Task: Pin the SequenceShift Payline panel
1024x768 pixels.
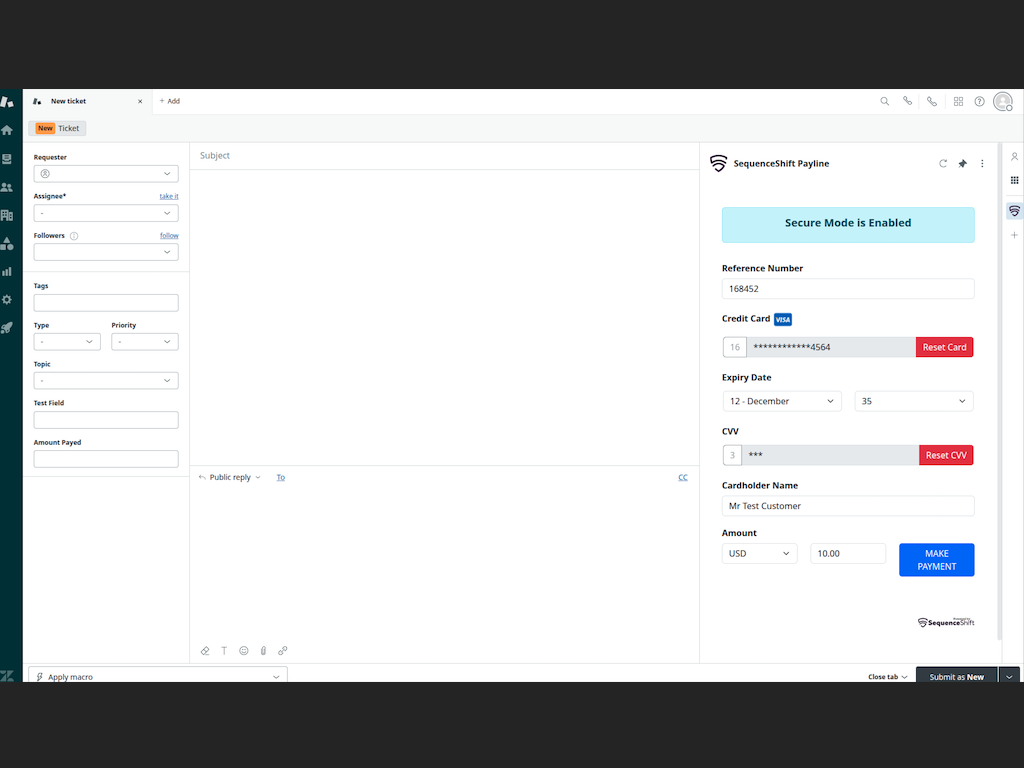Action: click(x=962, y=163)
